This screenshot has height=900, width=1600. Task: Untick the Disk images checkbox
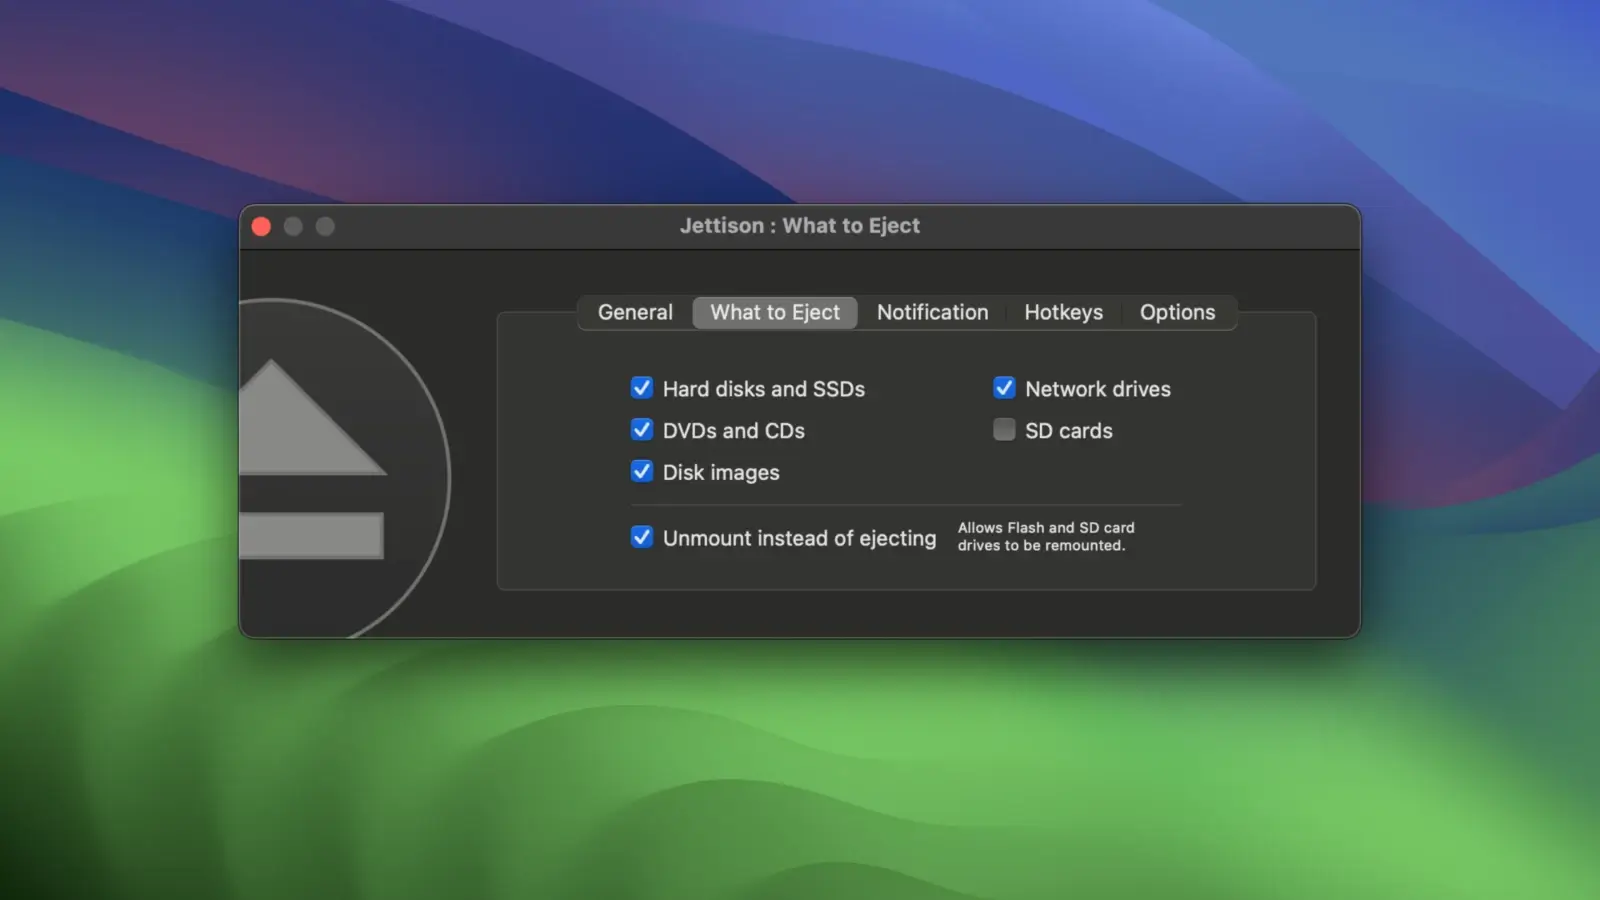coord(642,472)
